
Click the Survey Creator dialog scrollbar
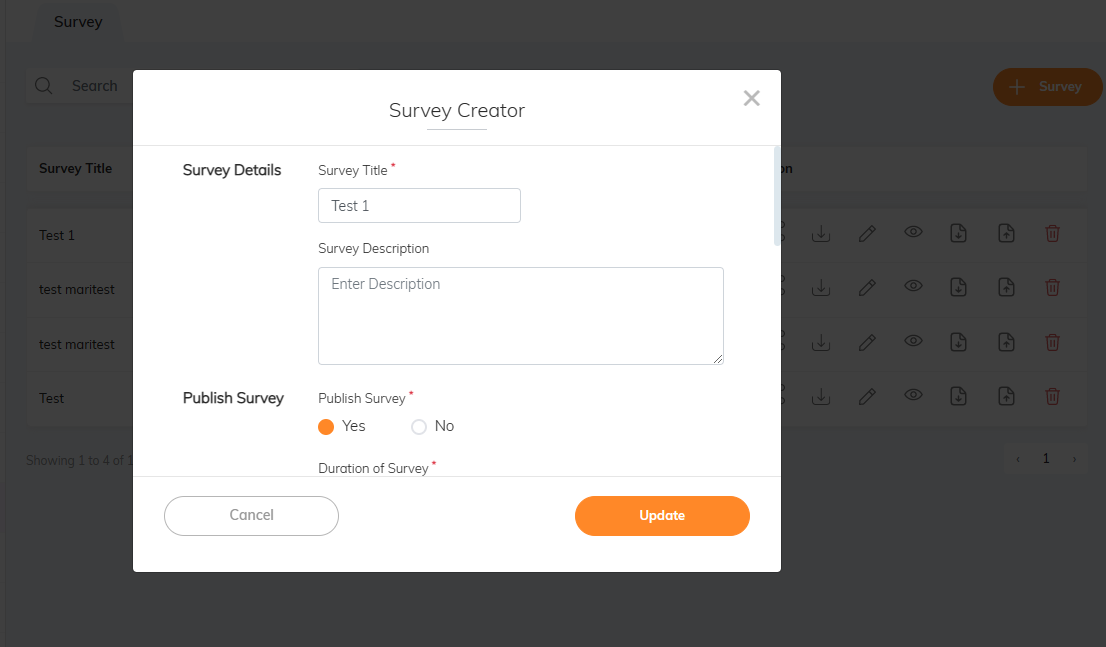coord(778,195)
